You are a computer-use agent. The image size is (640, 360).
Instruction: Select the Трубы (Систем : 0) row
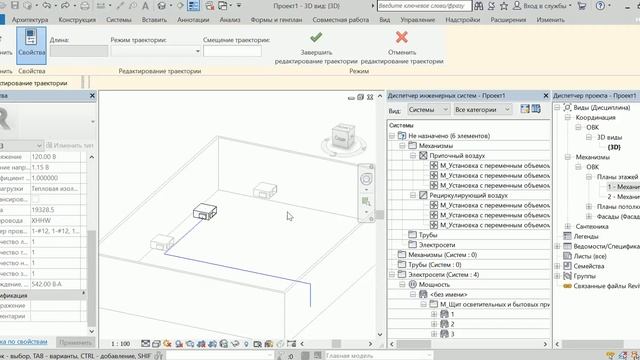(435, 264)
